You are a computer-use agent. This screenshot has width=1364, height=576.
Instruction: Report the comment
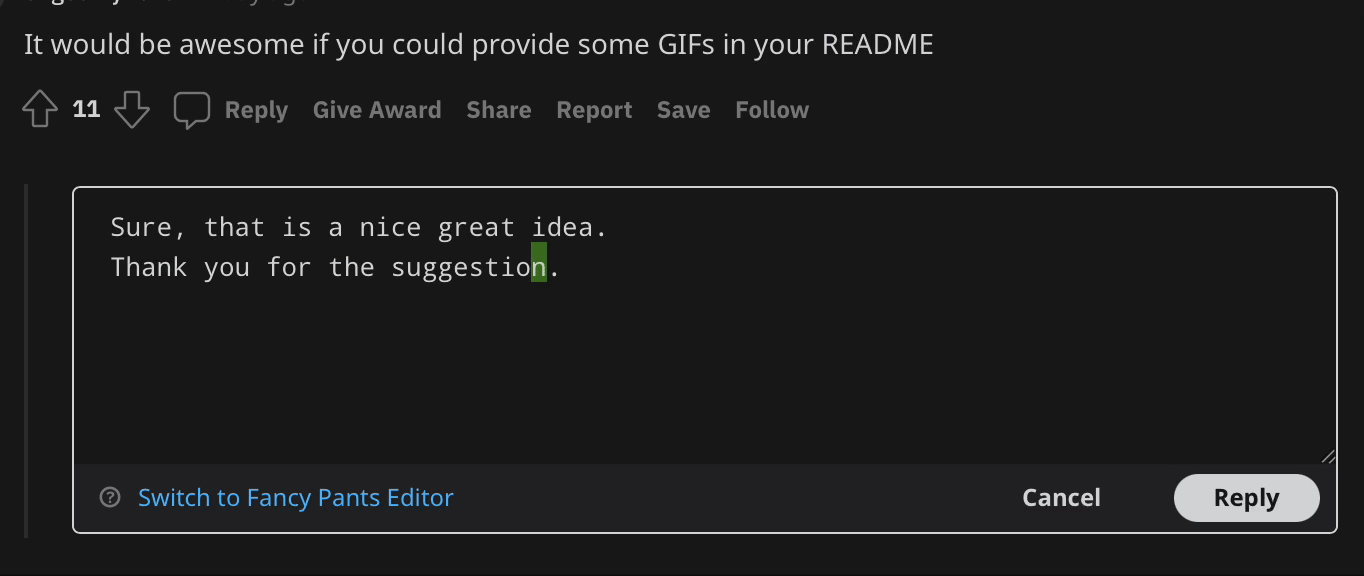coord(594,110)
